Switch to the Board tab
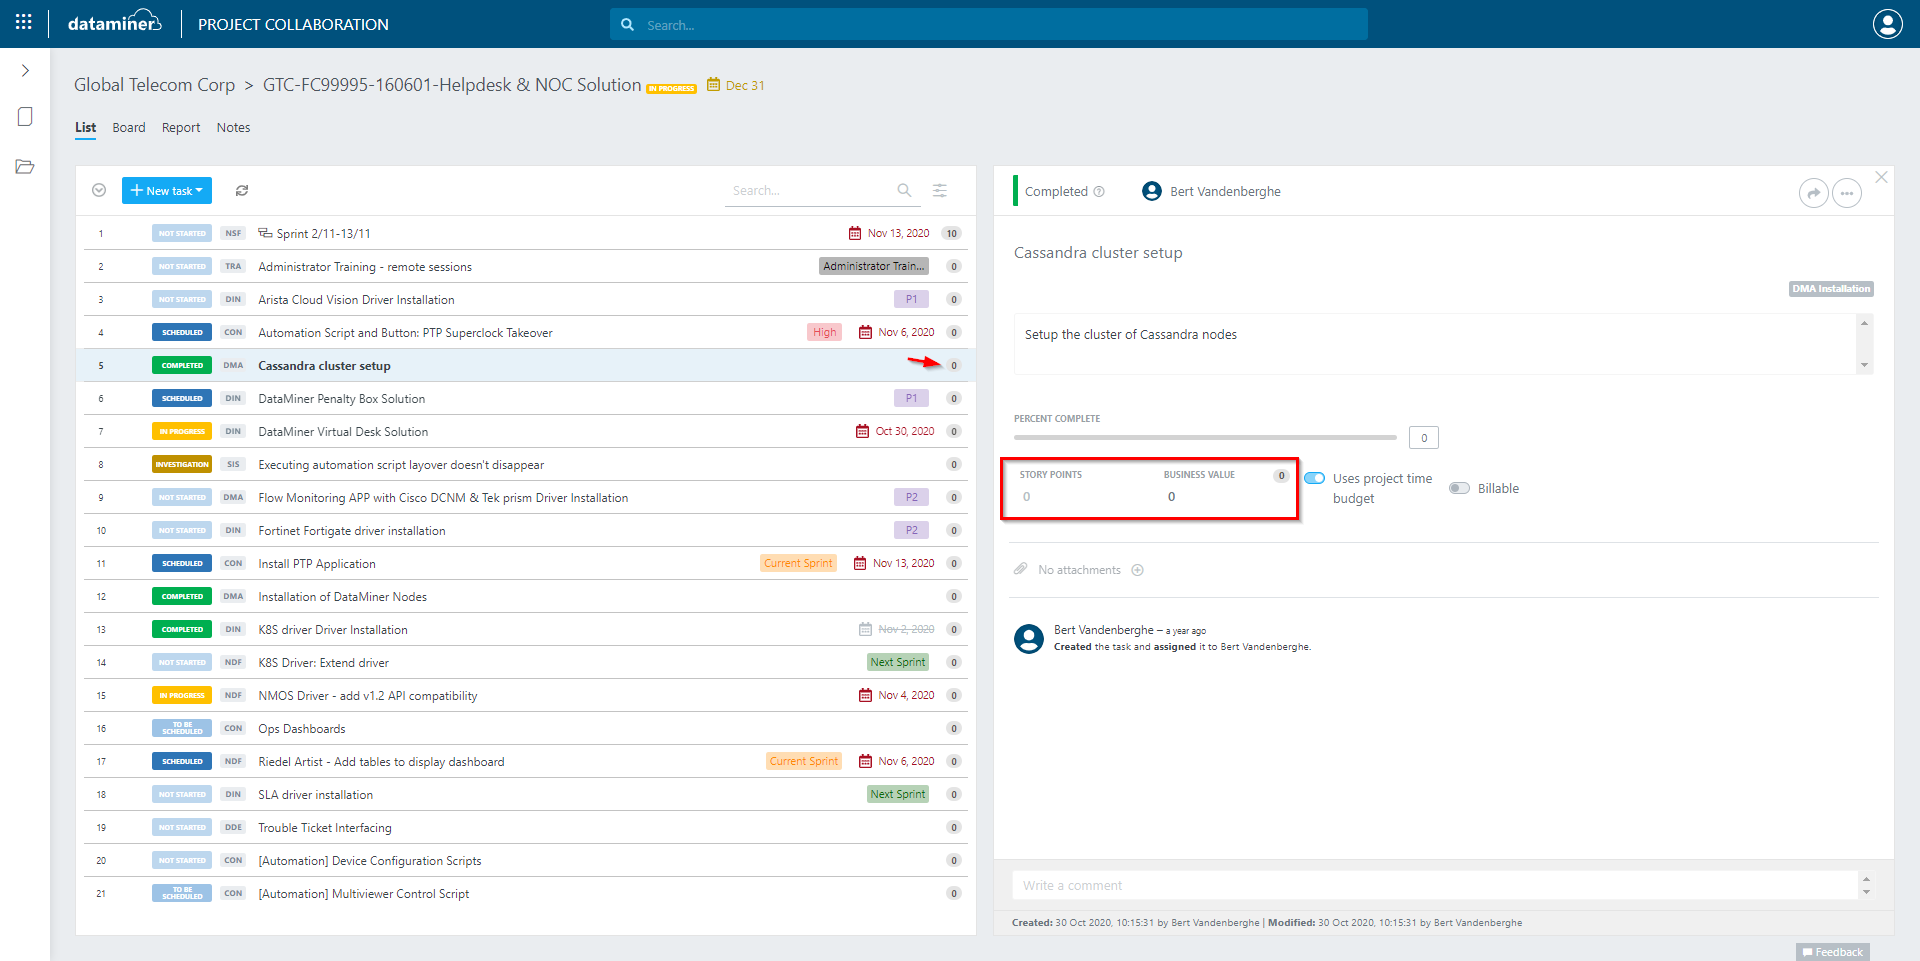 pyautogui.click(x=129, y=128)
